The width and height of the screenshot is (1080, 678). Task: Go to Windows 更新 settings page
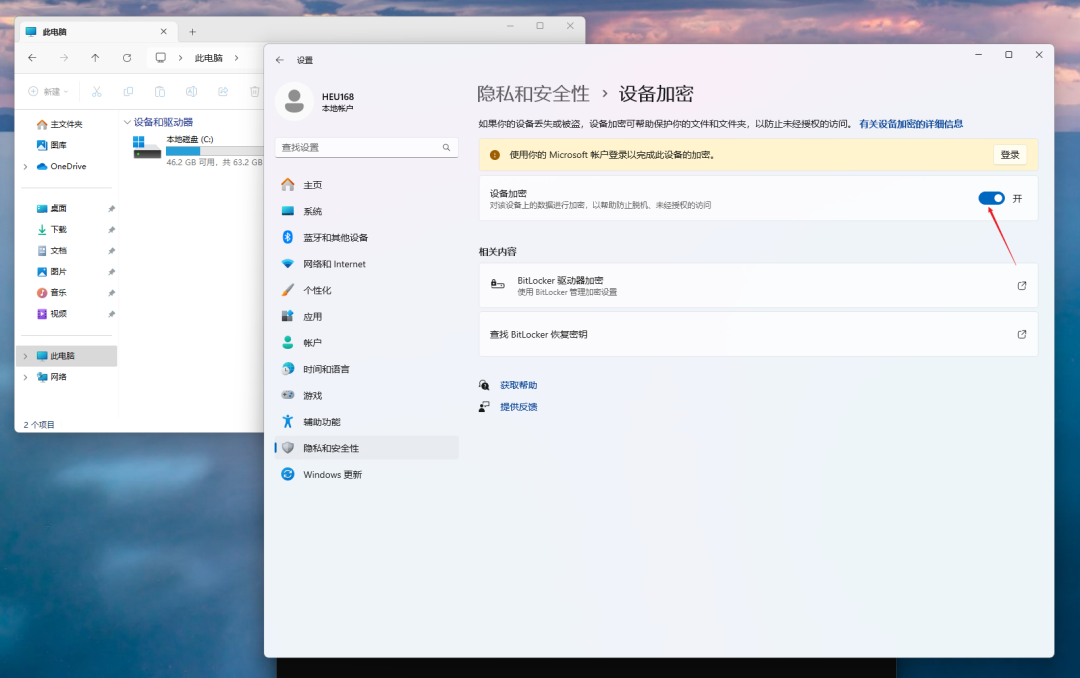click(332, 474)
